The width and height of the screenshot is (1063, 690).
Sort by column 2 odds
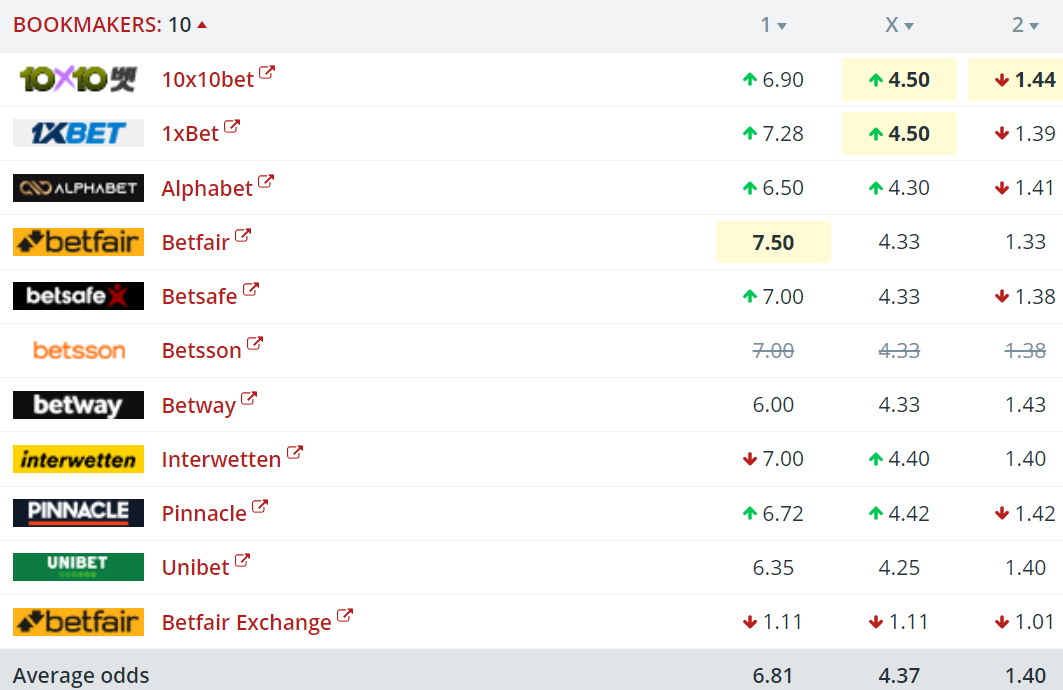pos(1025,25)
